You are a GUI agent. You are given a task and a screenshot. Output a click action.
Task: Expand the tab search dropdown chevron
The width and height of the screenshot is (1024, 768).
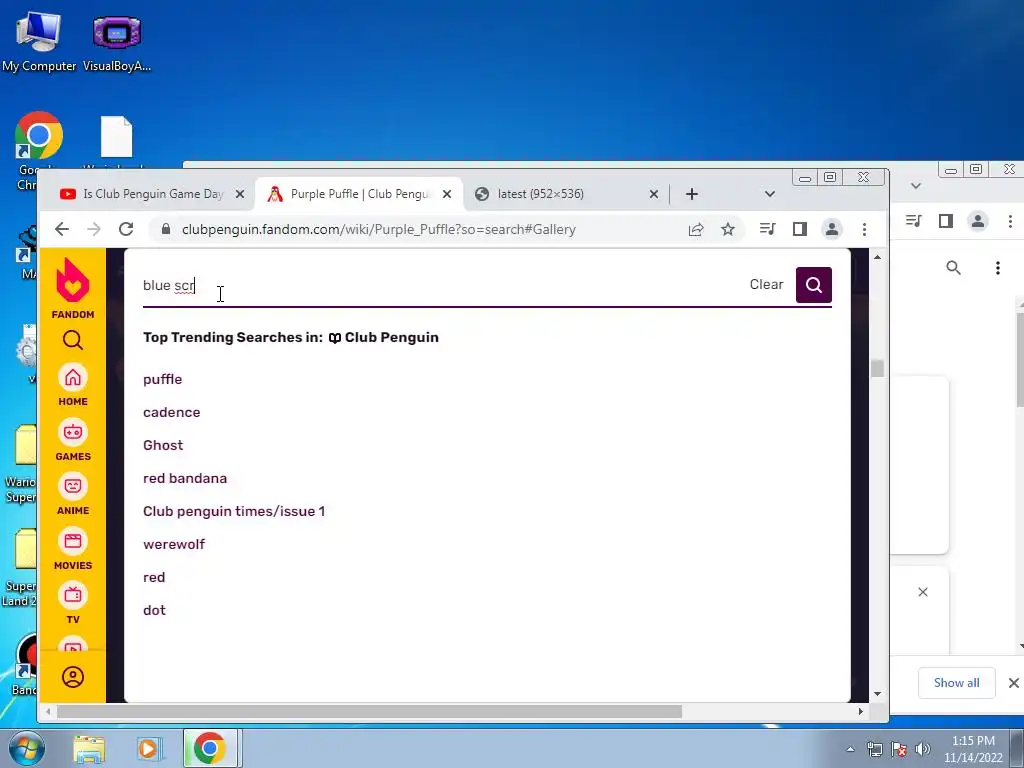pos(770,194)
